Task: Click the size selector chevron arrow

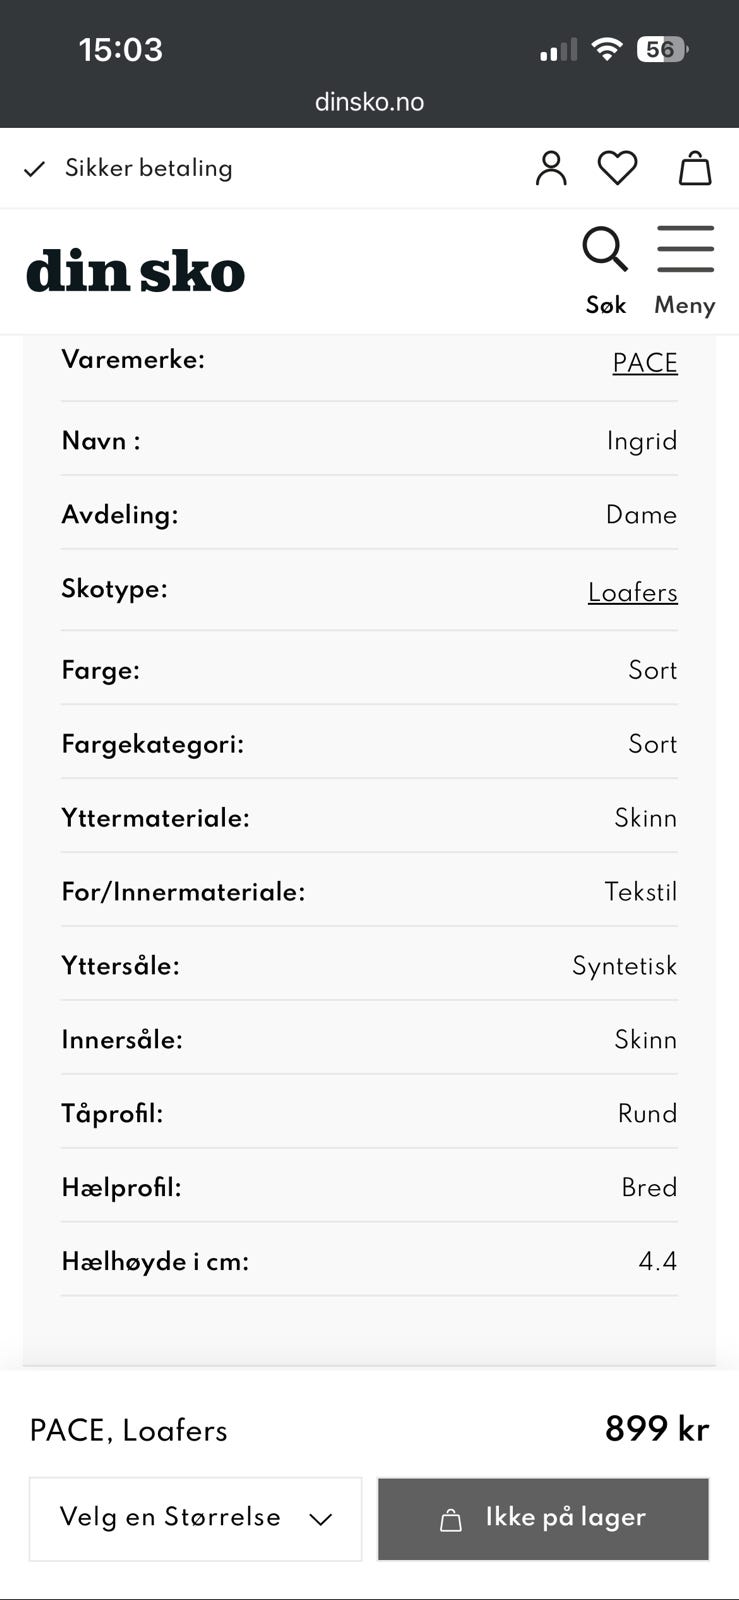Action: click(320, 1520)
